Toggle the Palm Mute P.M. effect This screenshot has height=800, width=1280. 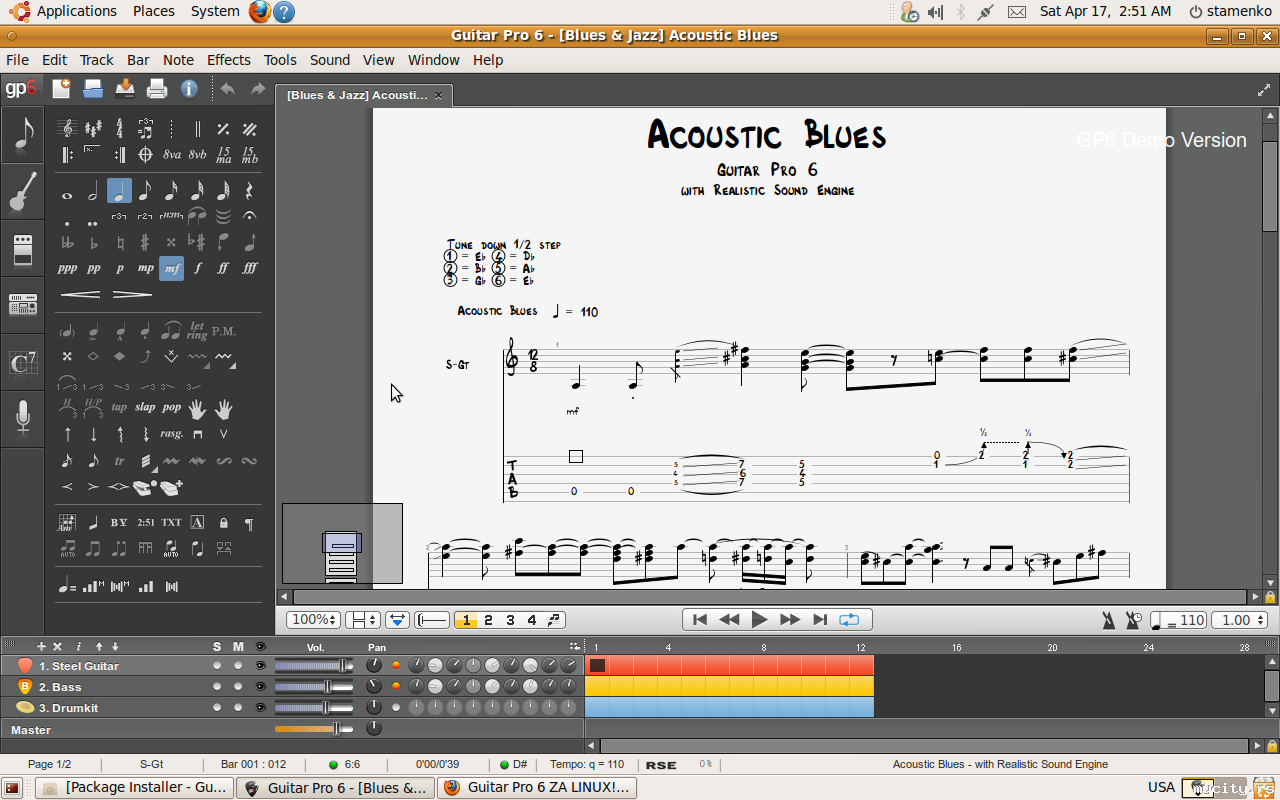[x=223, y=331]
